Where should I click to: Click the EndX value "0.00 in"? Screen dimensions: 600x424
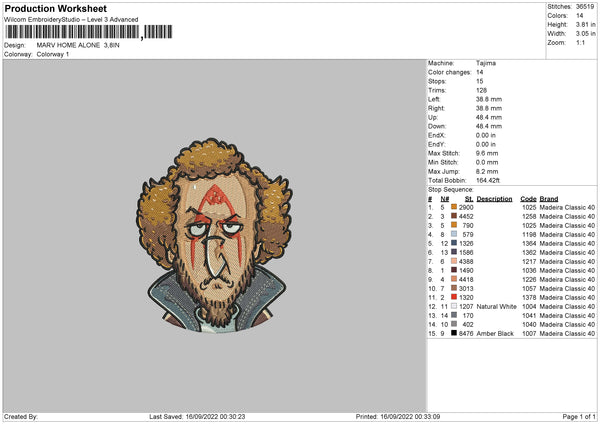point(486,135)
